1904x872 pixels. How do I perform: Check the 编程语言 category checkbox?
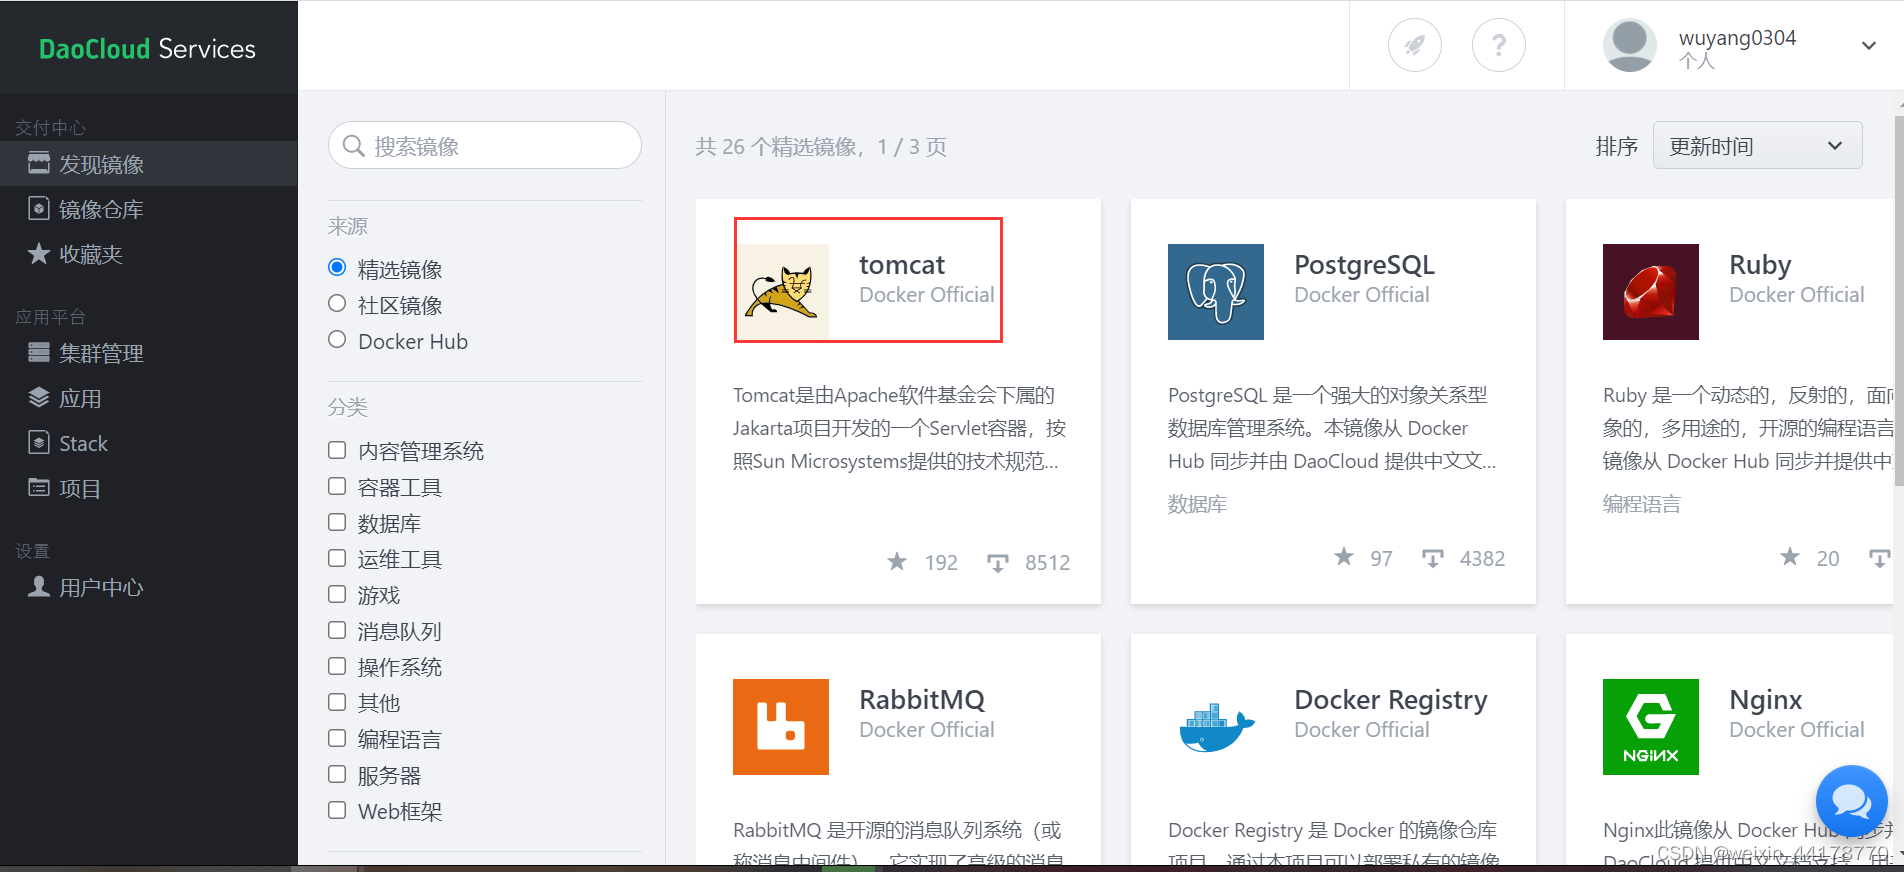pos(337,738)
